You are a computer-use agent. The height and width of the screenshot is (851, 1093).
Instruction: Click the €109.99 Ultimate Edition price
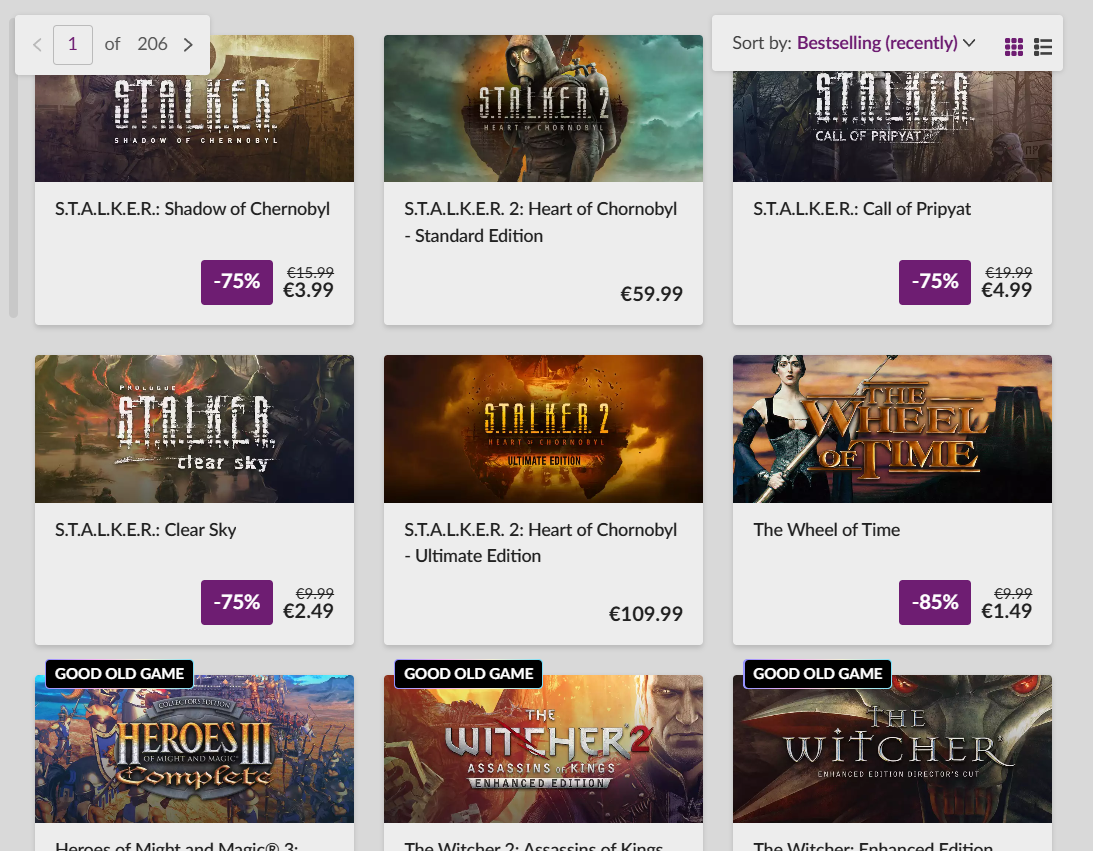click(646, 614)
